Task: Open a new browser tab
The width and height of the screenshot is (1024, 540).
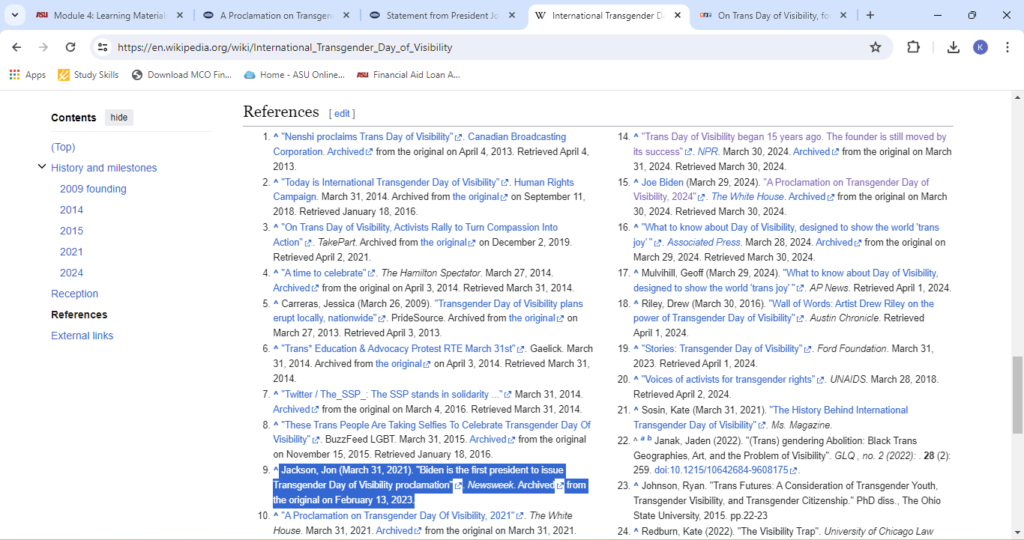Action: pyautogui.click(x=870, y=15)
